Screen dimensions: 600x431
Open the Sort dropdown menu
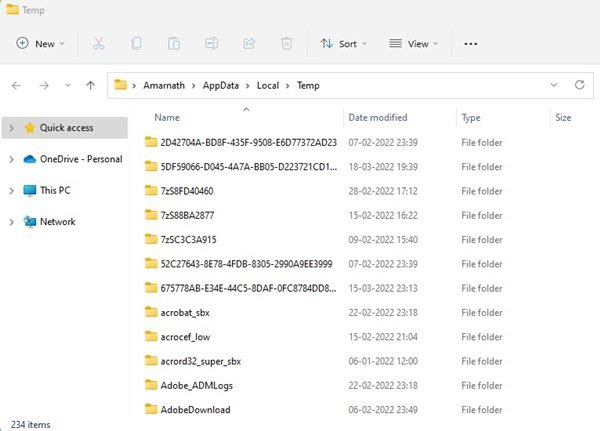coord(343,44)
